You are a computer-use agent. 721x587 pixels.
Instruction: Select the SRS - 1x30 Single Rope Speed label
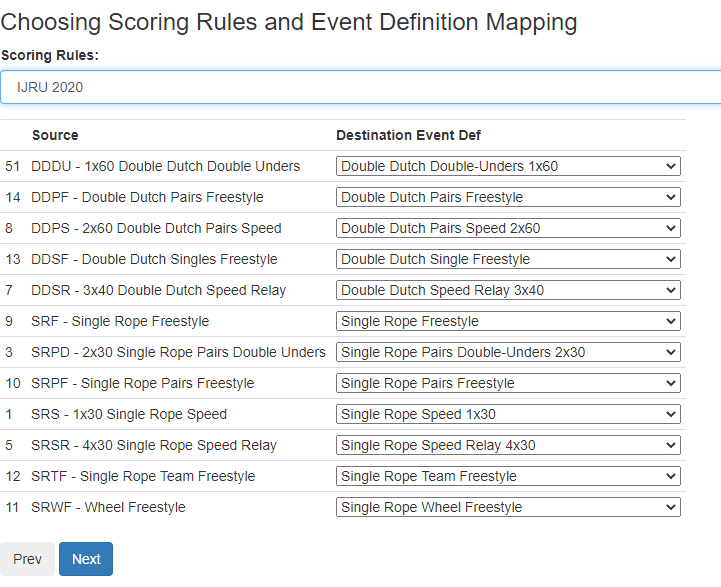129,415
